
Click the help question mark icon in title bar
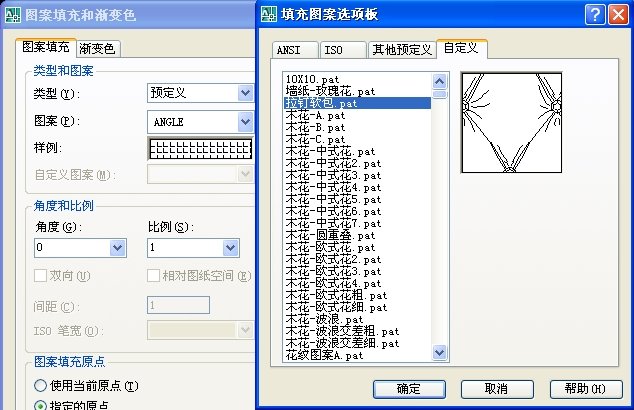pyautogui.click(x=595, y=15)
